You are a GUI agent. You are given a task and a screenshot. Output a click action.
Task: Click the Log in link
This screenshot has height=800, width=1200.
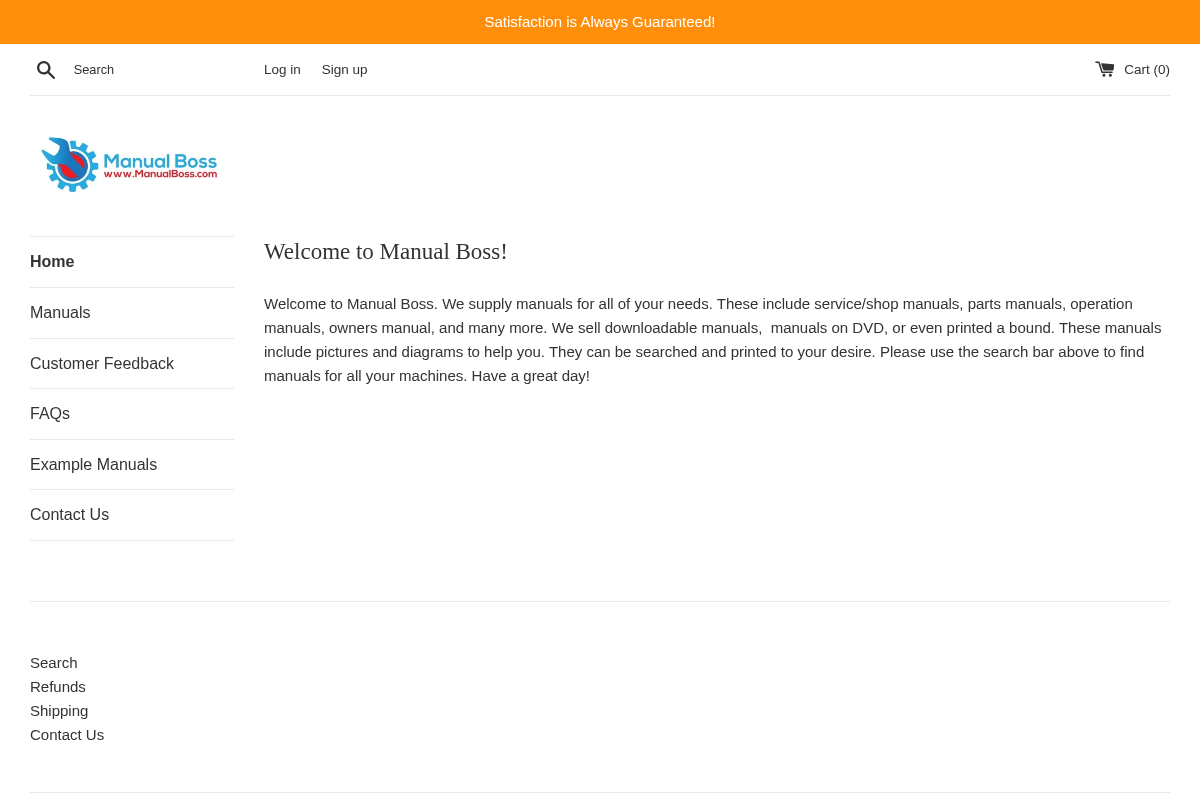[x=282, y=69]
